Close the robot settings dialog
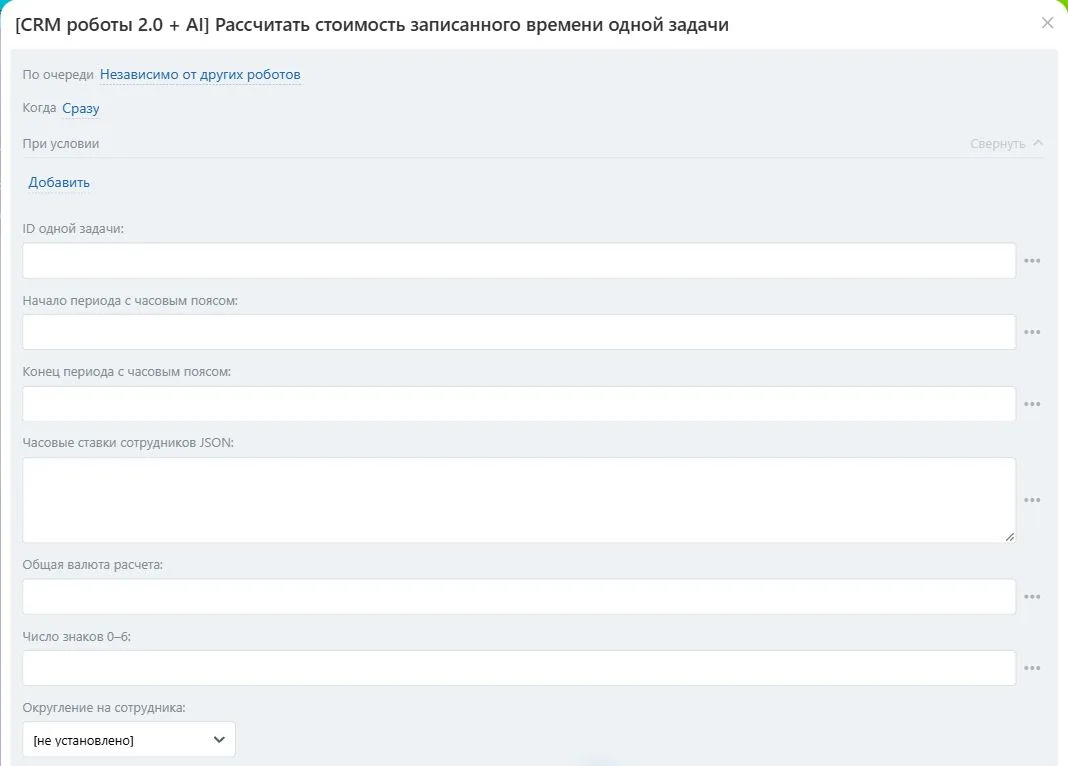The height and width of the screenshot is (766, 1068). [1047, 23]
